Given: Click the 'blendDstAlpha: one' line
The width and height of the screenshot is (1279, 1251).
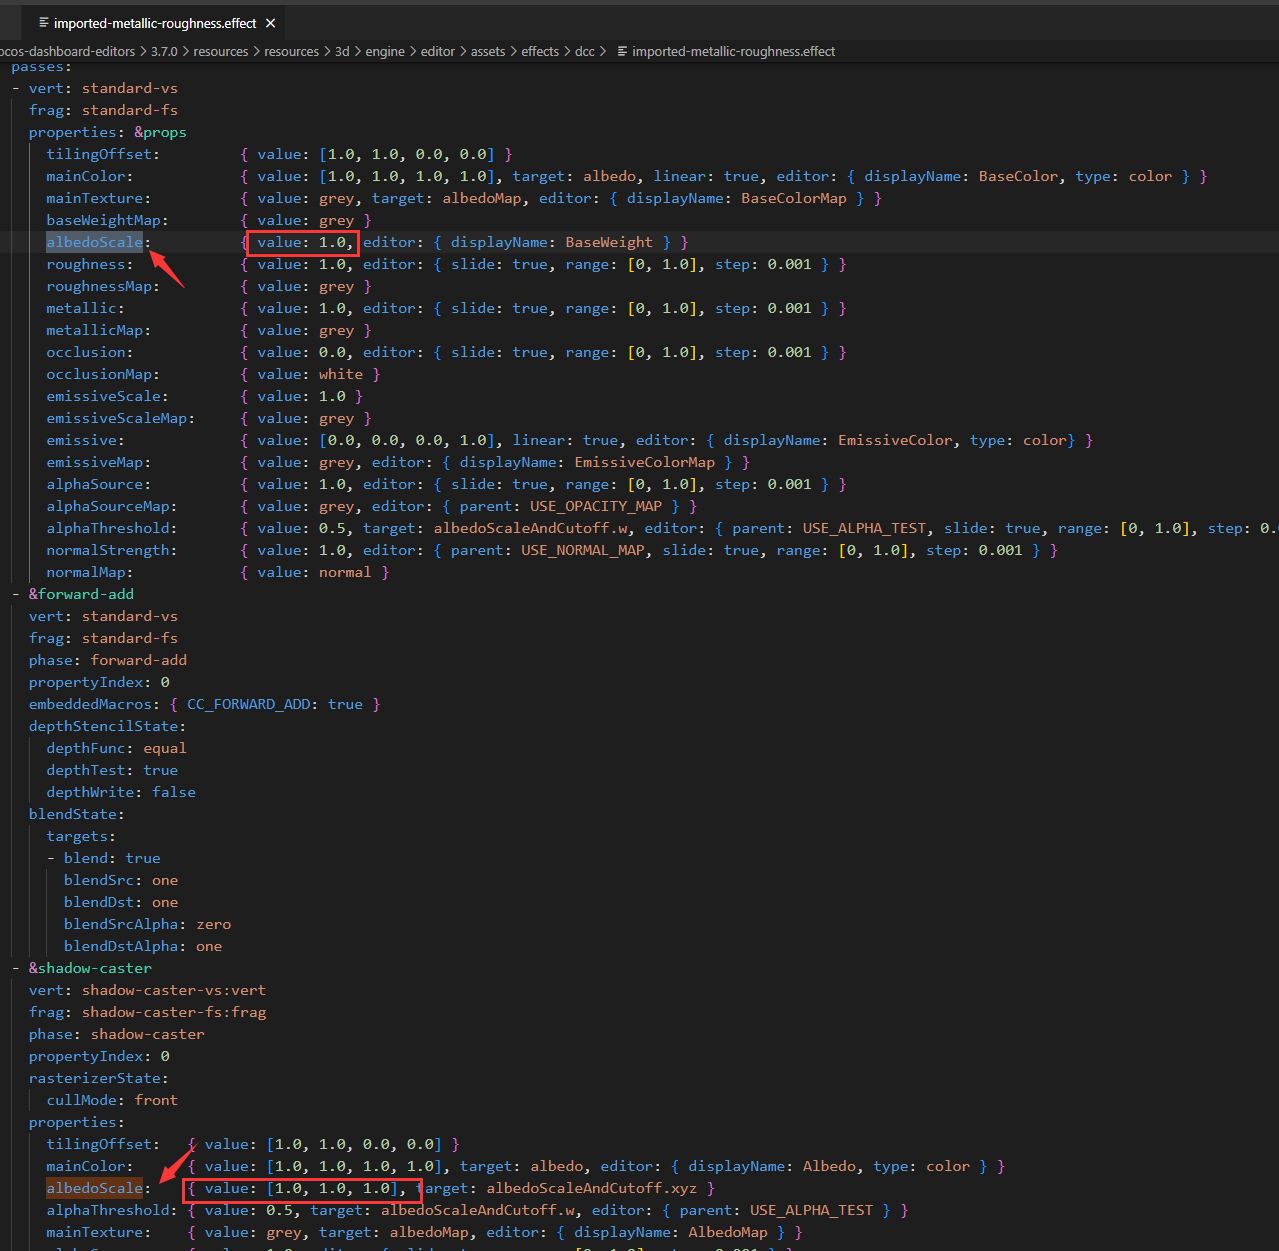Looking at the screenshot, I should click(143, 946).
